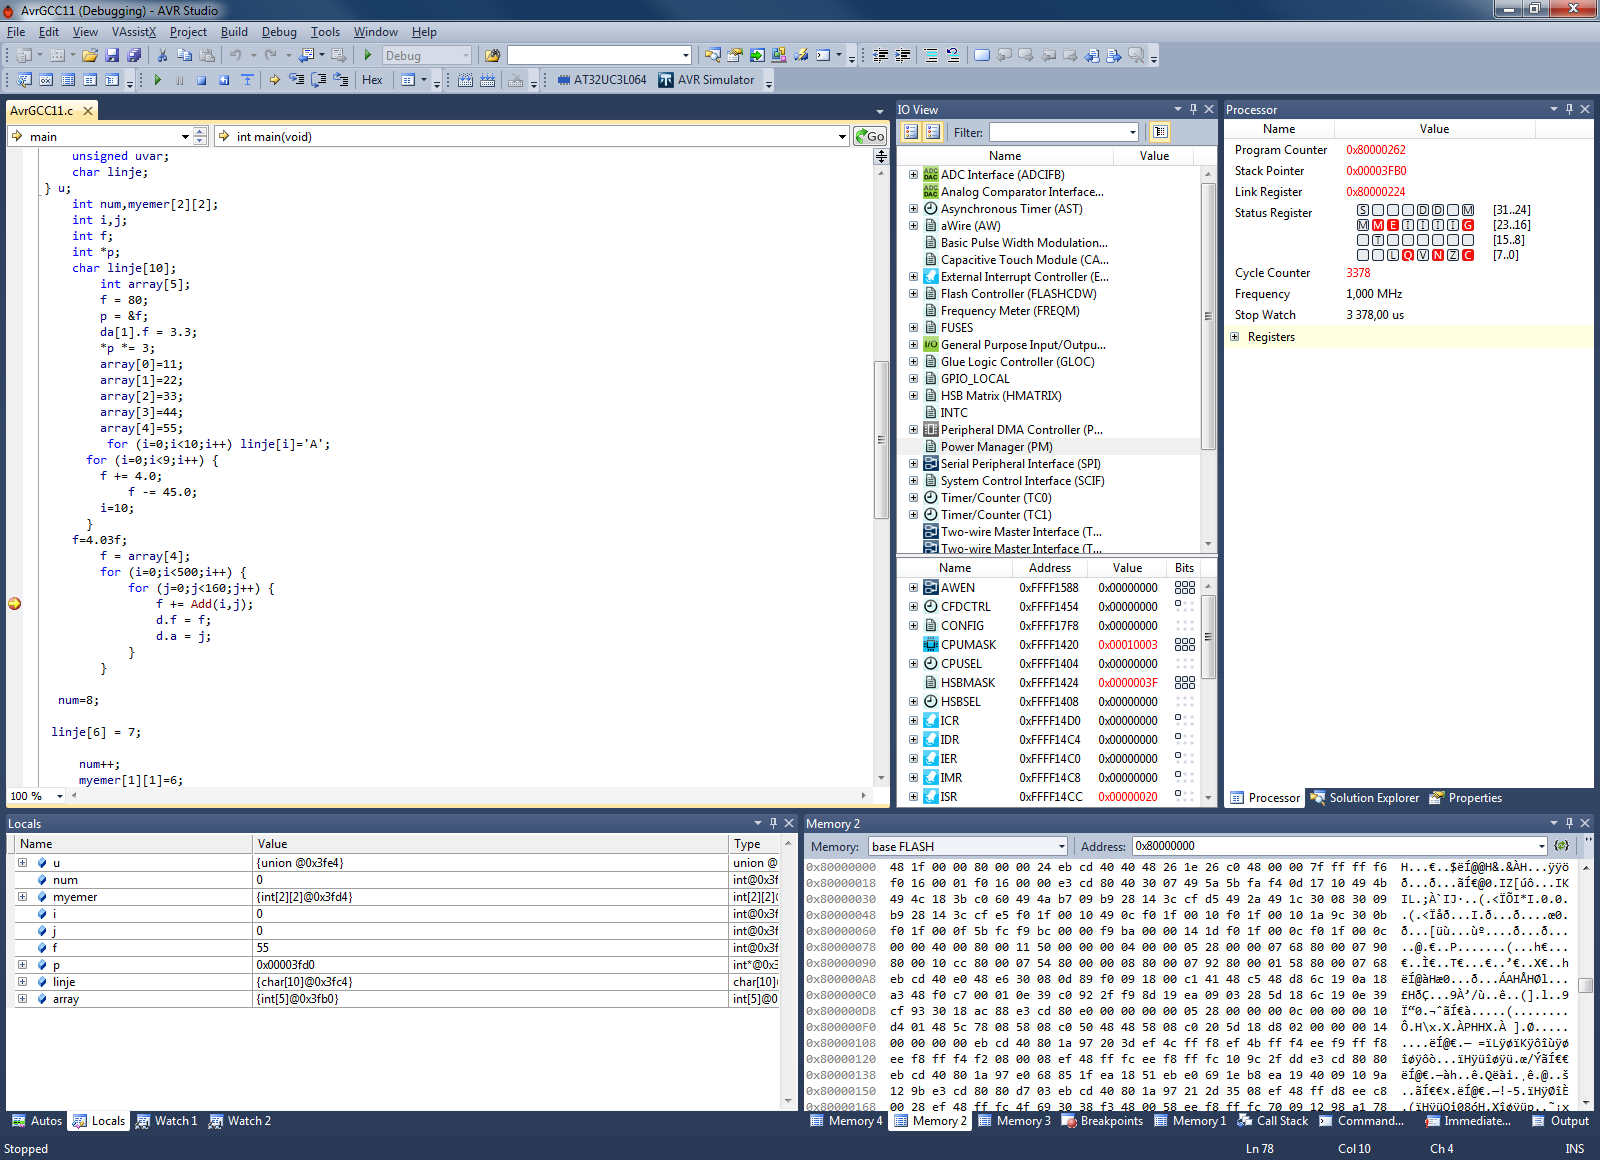The image size is (1600, 1160).
Task: Click the IO View filter options icon
Action: 1160,131
